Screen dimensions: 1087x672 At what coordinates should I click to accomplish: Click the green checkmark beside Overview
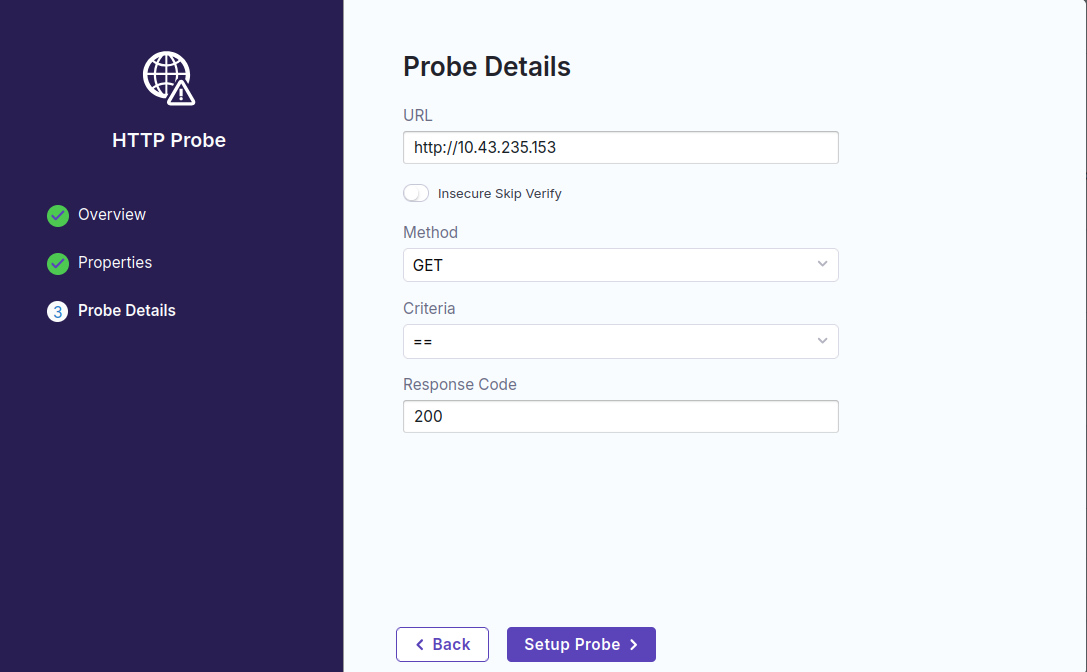point(58,215)
